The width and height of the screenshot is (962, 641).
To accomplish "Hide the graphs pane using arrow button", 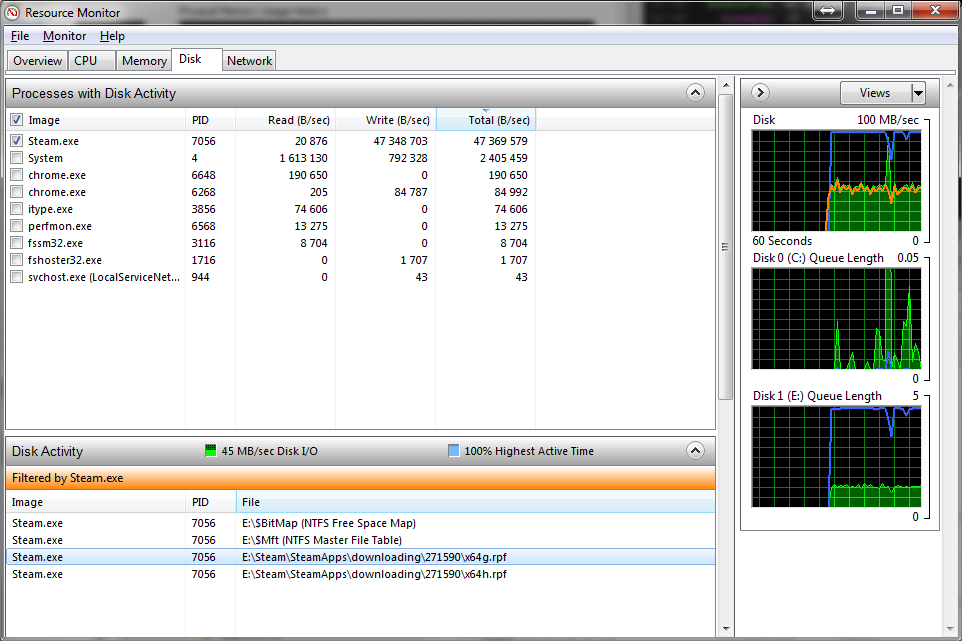I will tap(760, 93).
